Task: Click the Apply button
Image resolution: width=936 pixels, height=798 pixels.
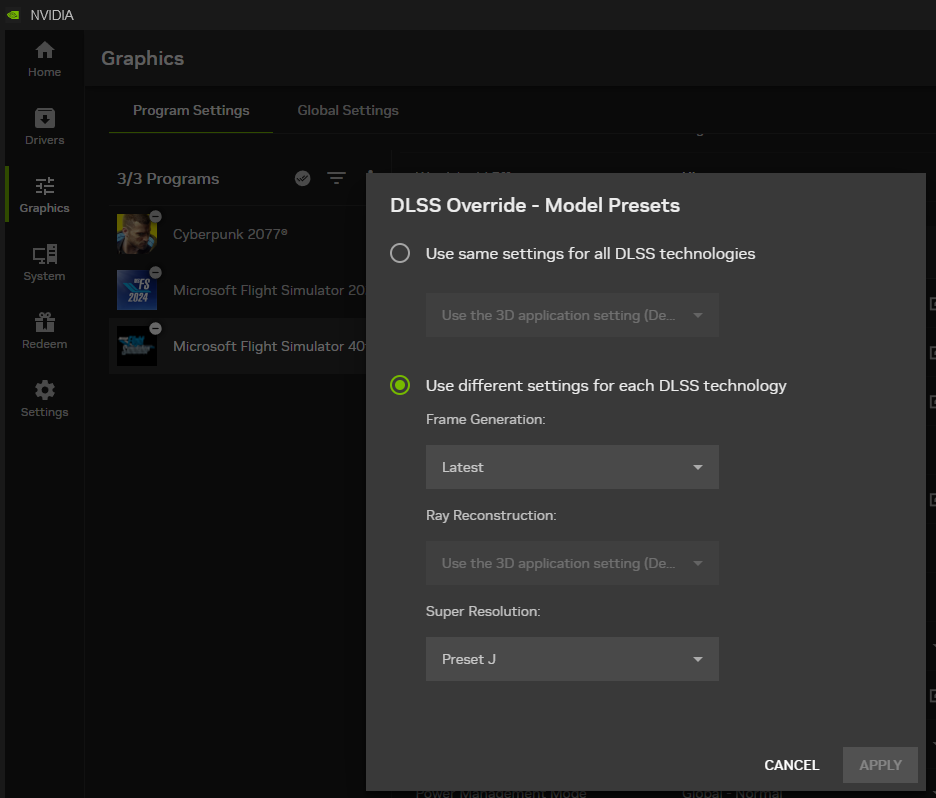Action: tap(880, 765)
